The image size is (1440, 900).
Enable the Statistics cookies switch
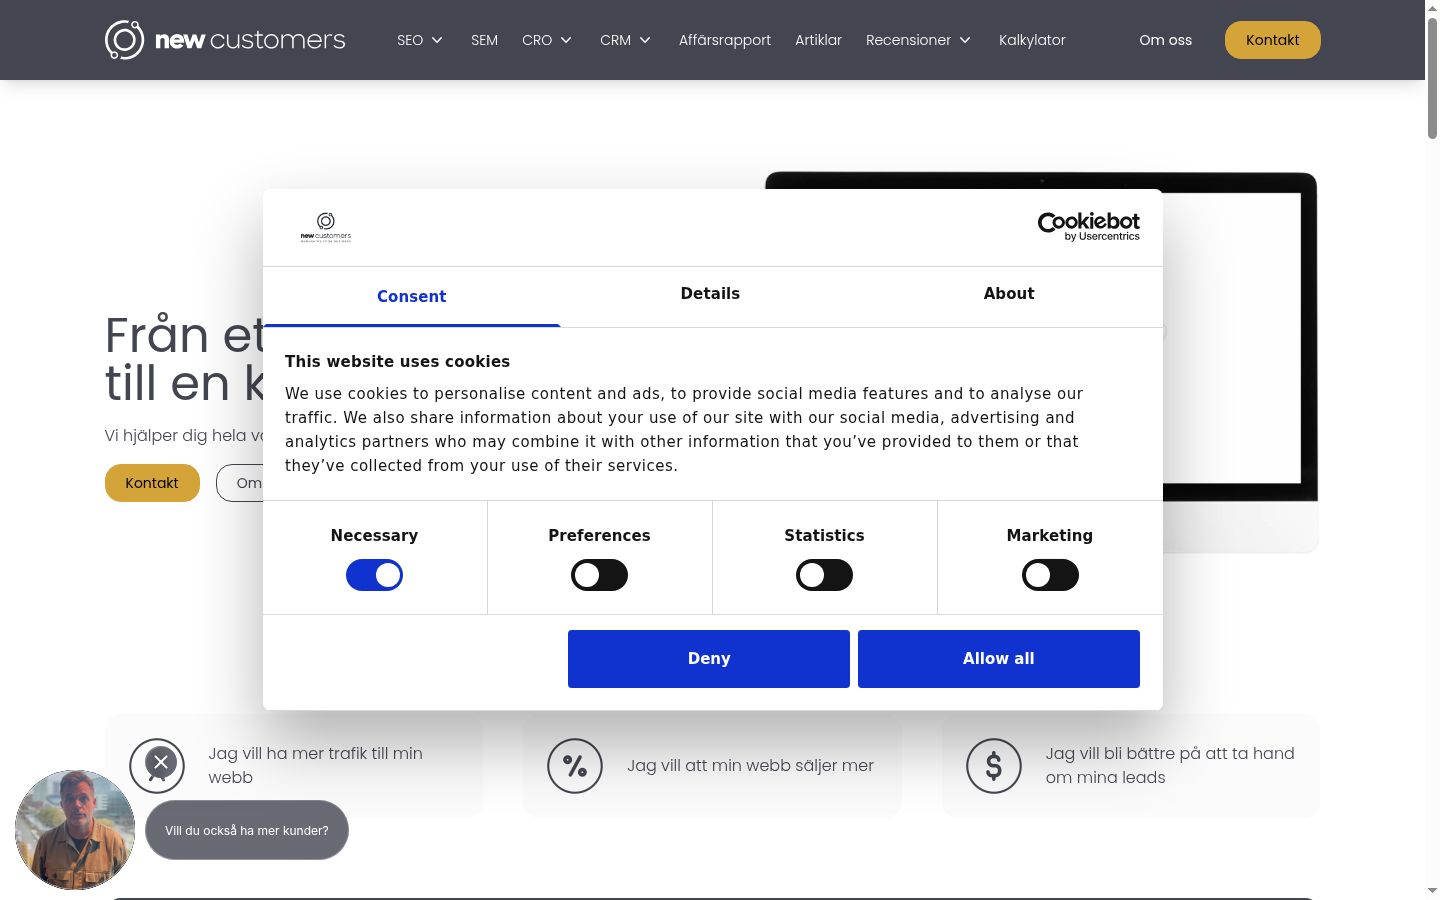tap(824, 575)
